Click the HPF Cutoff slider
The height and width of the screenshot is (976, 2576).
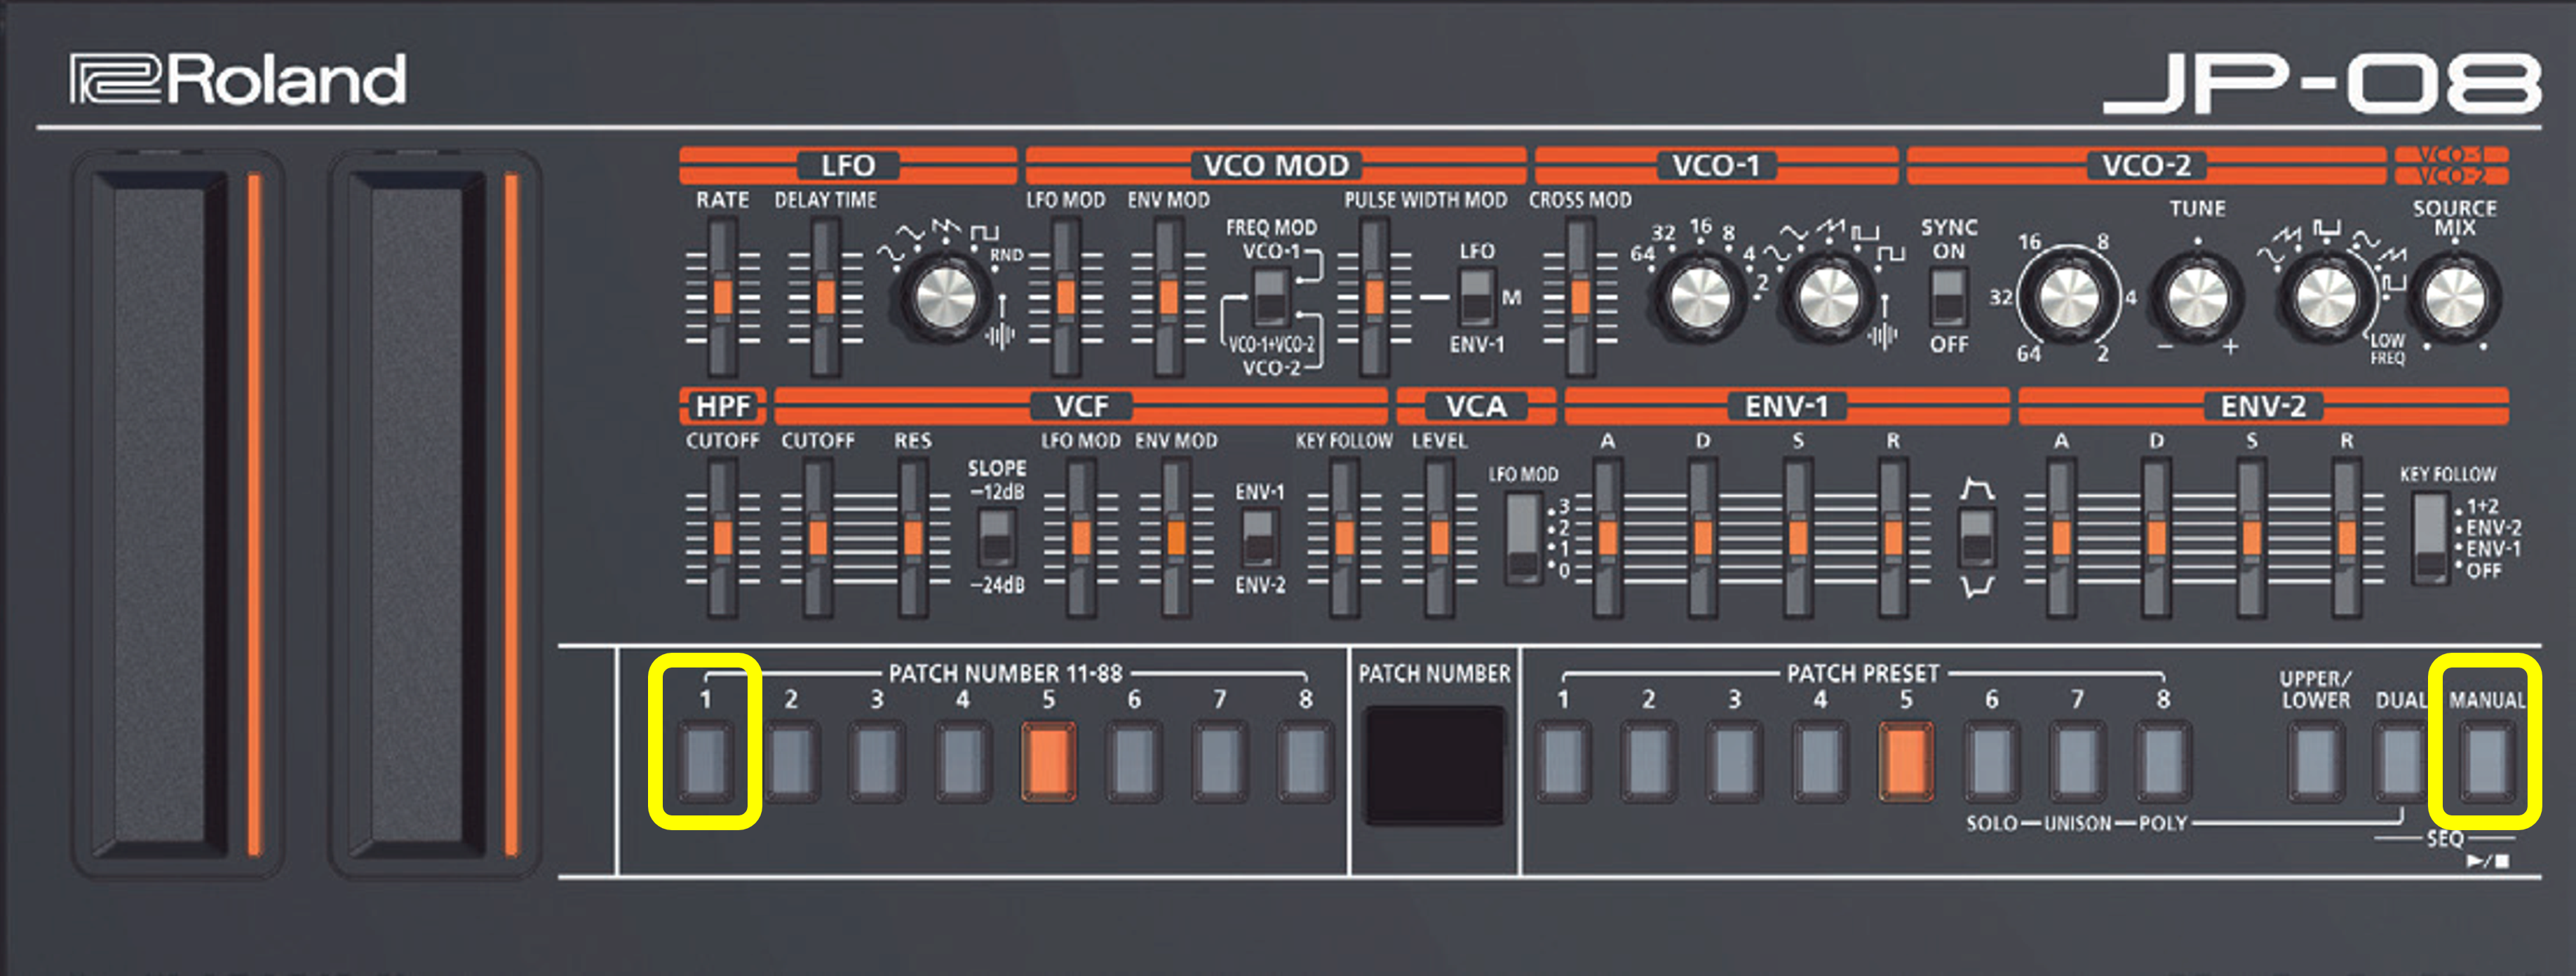coord(722,537)
